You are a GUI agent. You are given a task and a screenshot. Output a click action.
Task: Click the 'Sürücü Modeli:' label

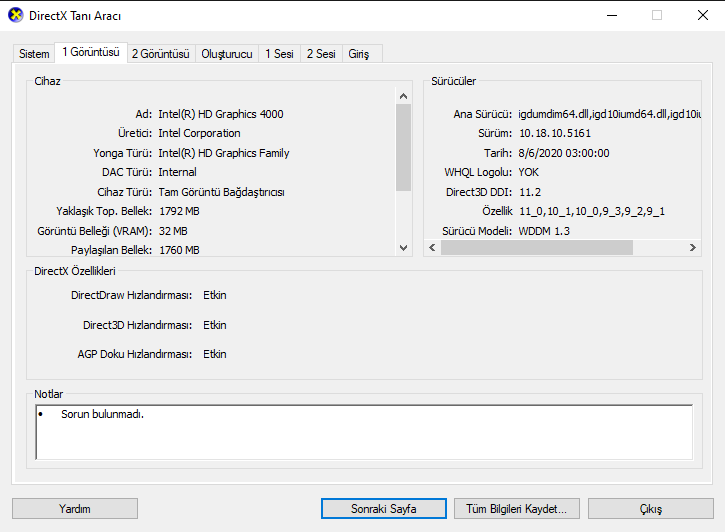tap(477, 231)
